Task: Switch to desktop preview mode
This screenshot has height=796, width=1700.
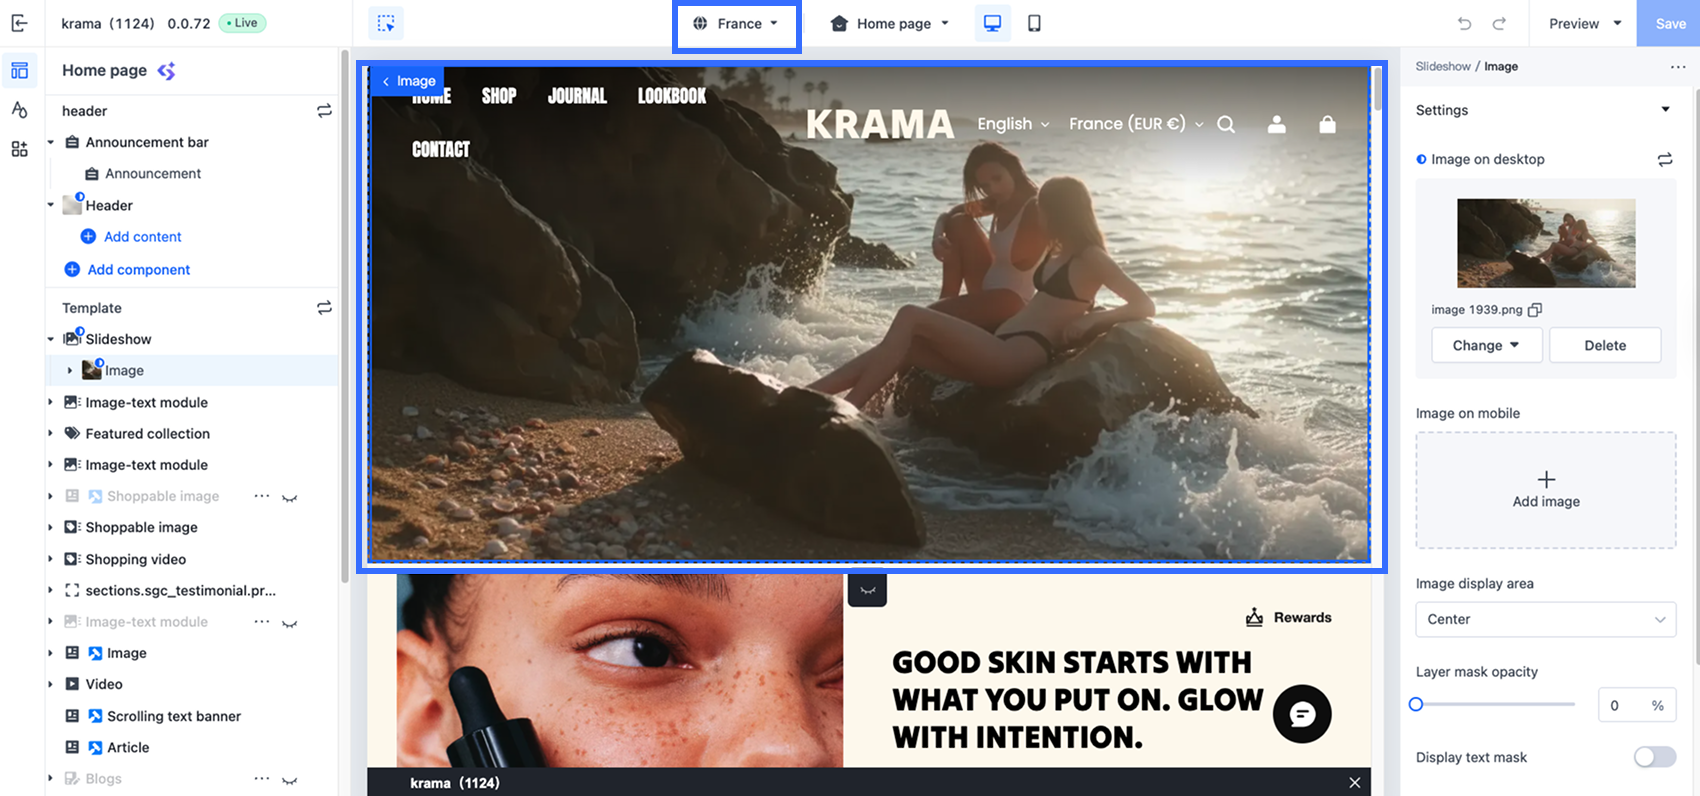Action: click(993, 23)
